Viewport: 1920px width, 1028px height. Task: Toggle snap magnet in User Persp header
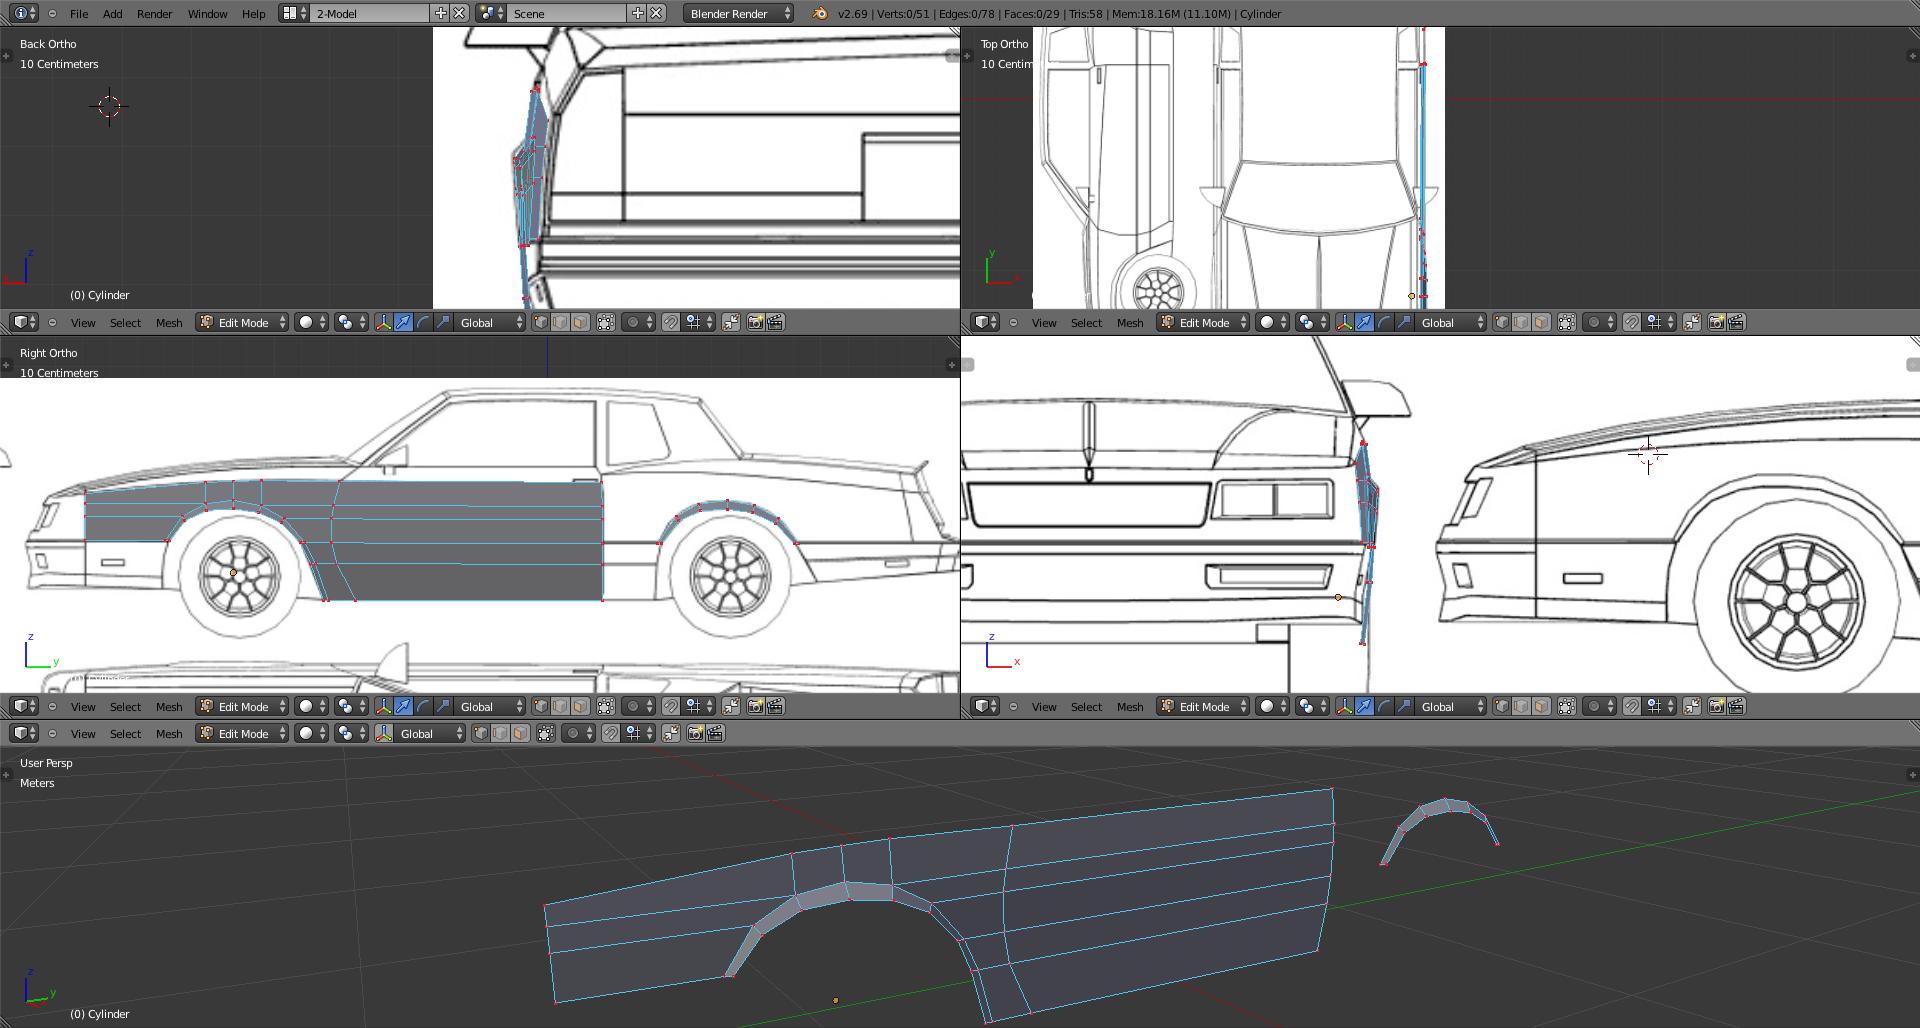coord(611,733)
